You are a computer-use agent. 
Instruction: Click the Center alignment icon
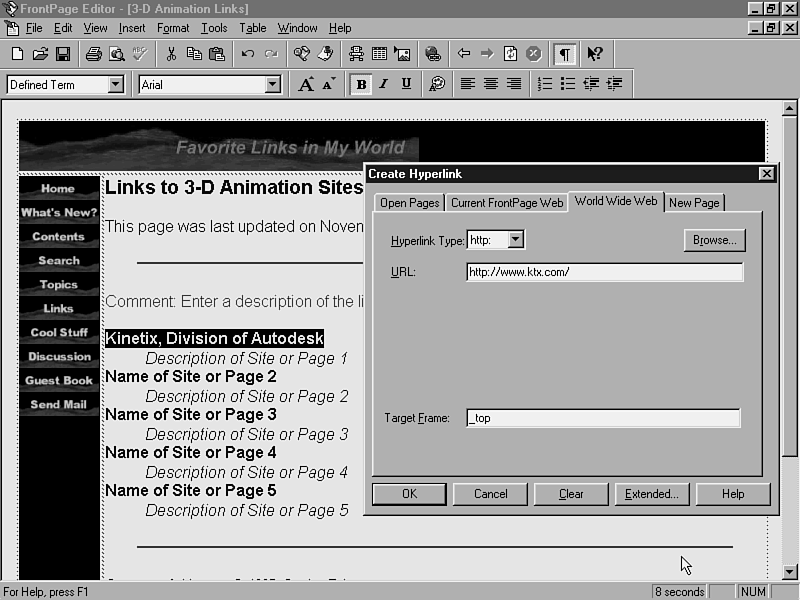point(491,85)
